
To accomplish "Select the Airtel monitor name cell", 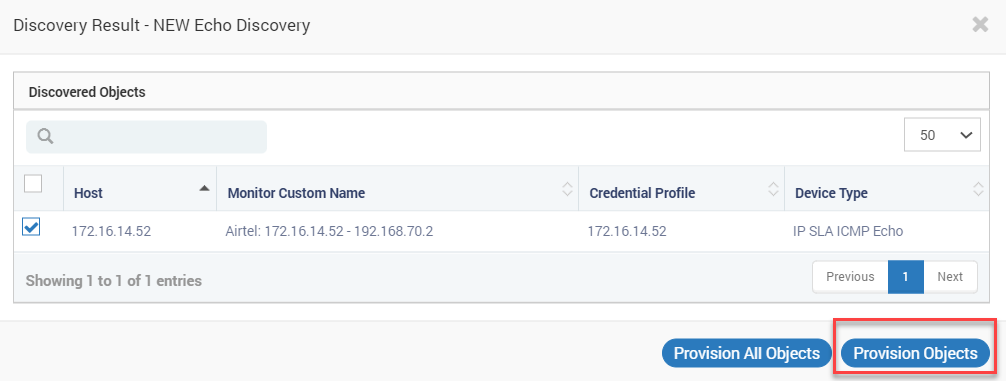I will click(x=330, y=232).
